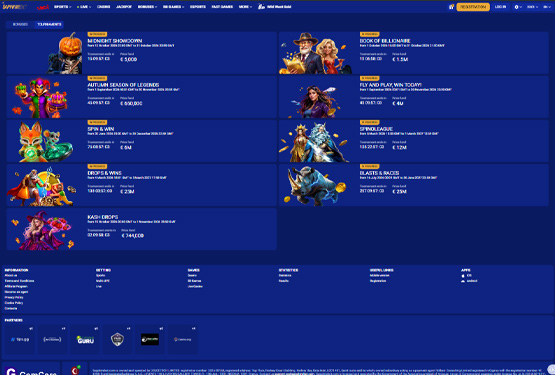
Task: Open the shield-badge partner logo
Action: pos(117,339)
